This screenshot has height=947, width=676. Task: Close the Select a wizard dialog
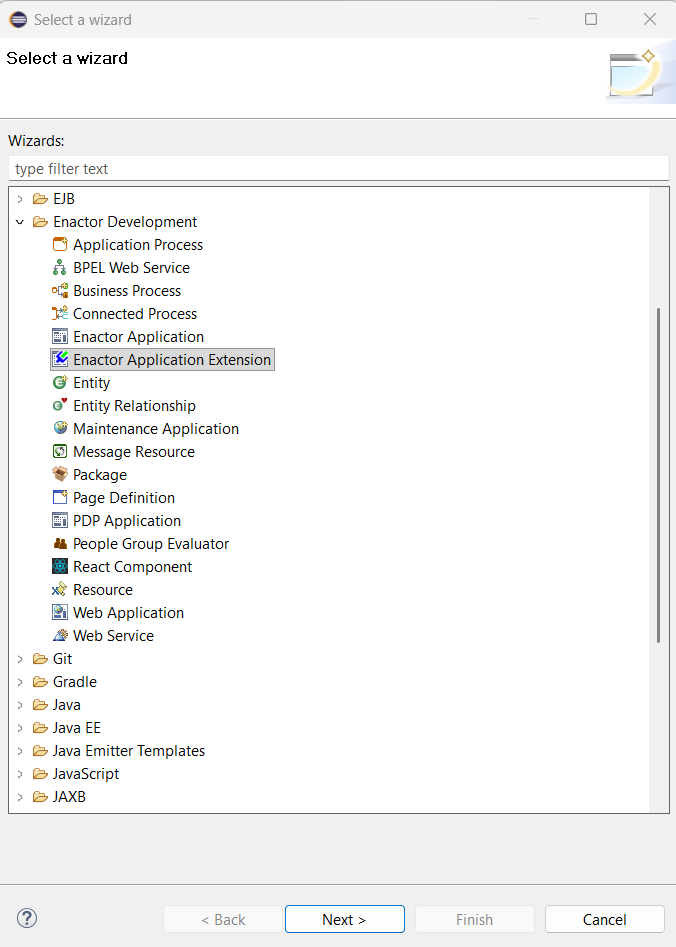[x=650, y=19]
